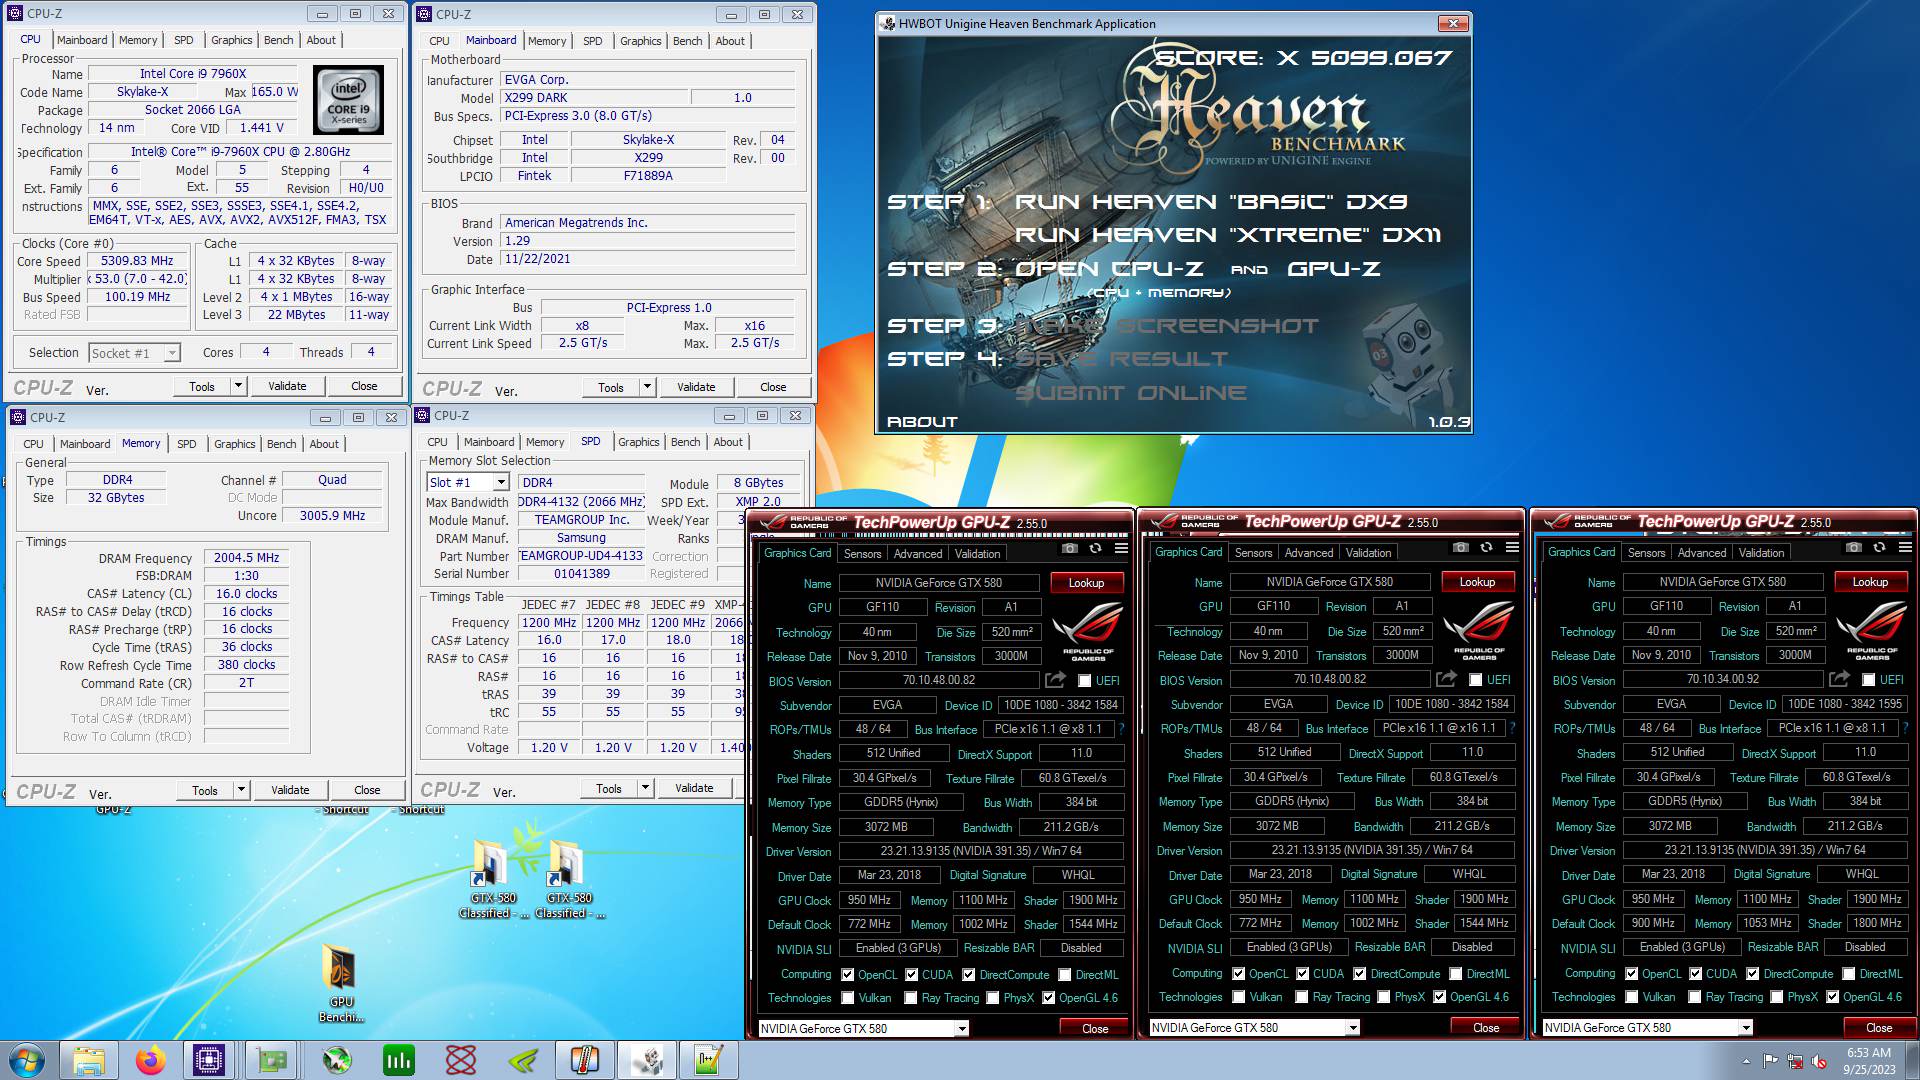Open Slot #1 dropdown in CPU-Z SPD window
The height and width of the screenshot is (1080, 1920).
coord(501,482)
